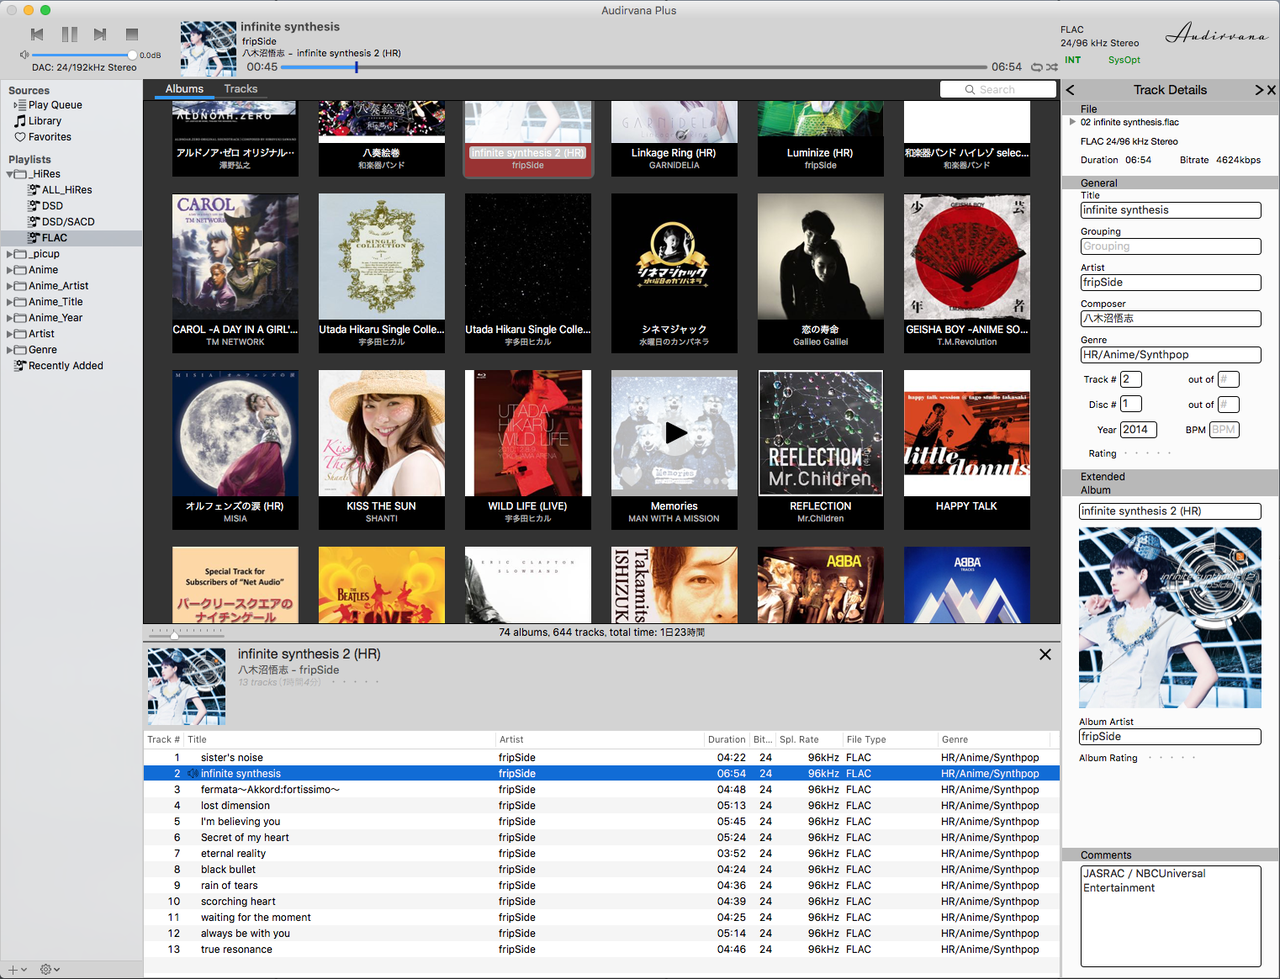Expand the Artist playlist folder
The height and width of the screenshot is (979, 1280).
(x=9, y=334)
